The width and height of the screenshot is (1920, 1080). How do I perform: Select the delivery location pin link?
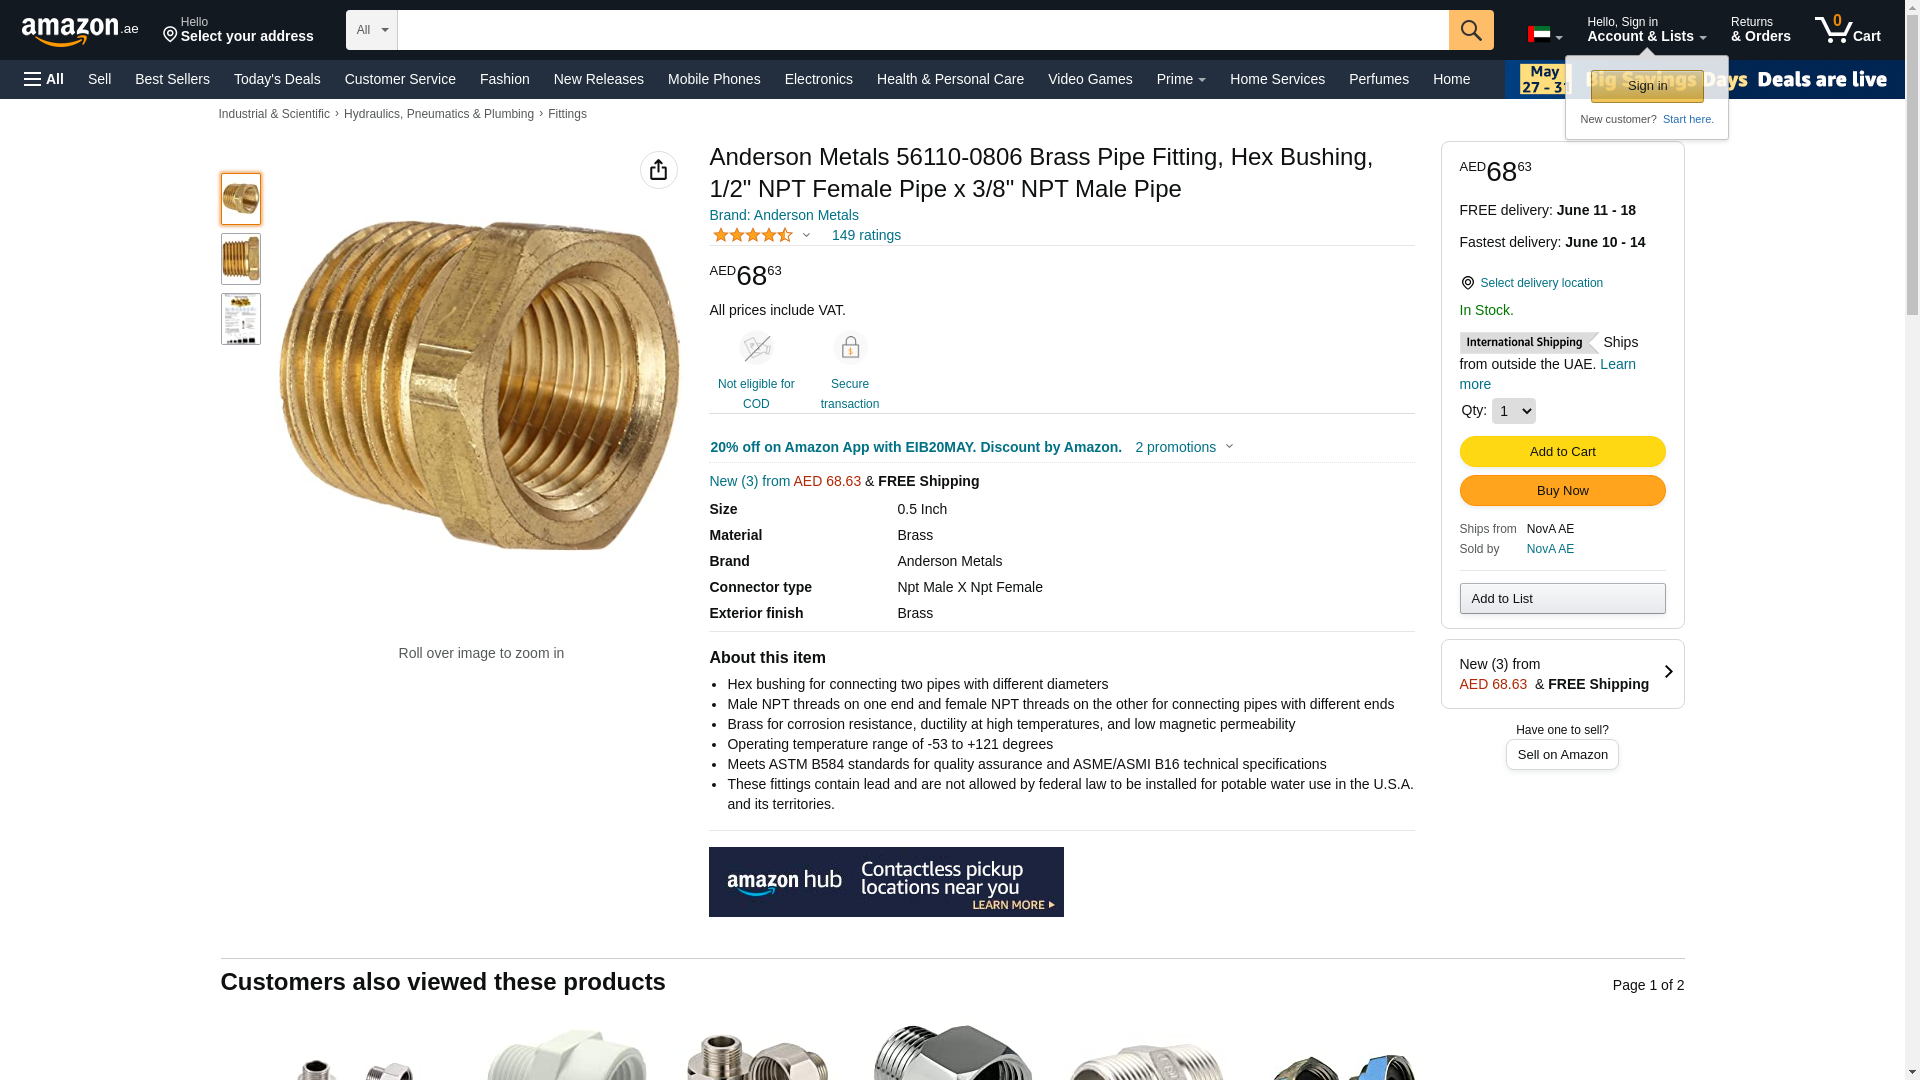[1531, 283]
